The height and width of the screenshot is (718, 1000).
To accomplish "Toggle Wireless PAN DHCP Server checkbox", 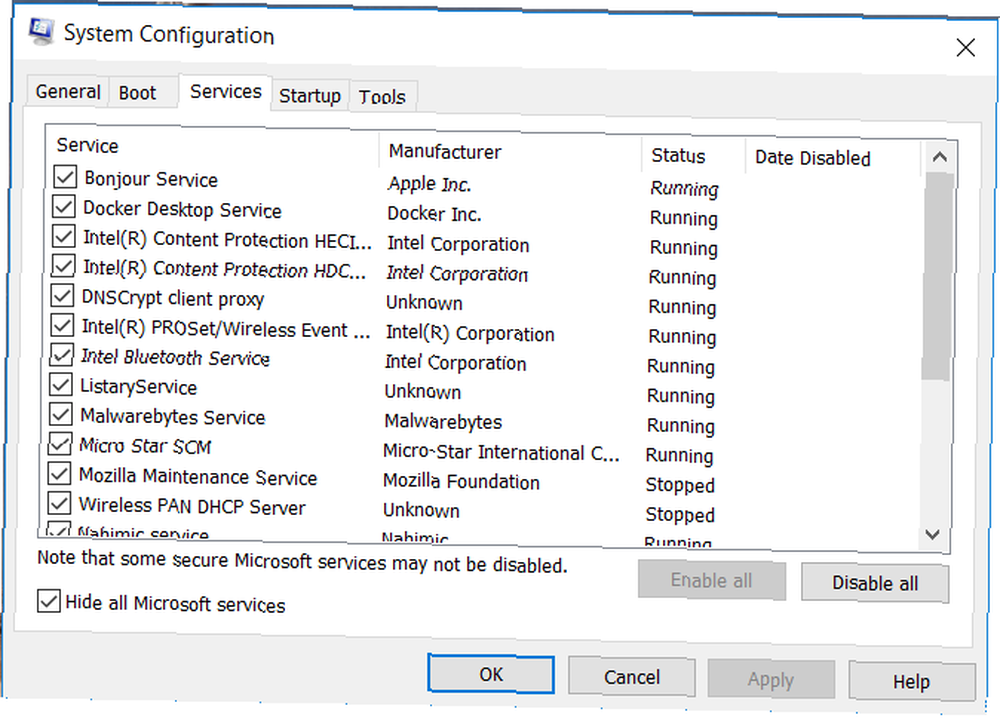I will [x=59, y=503].
